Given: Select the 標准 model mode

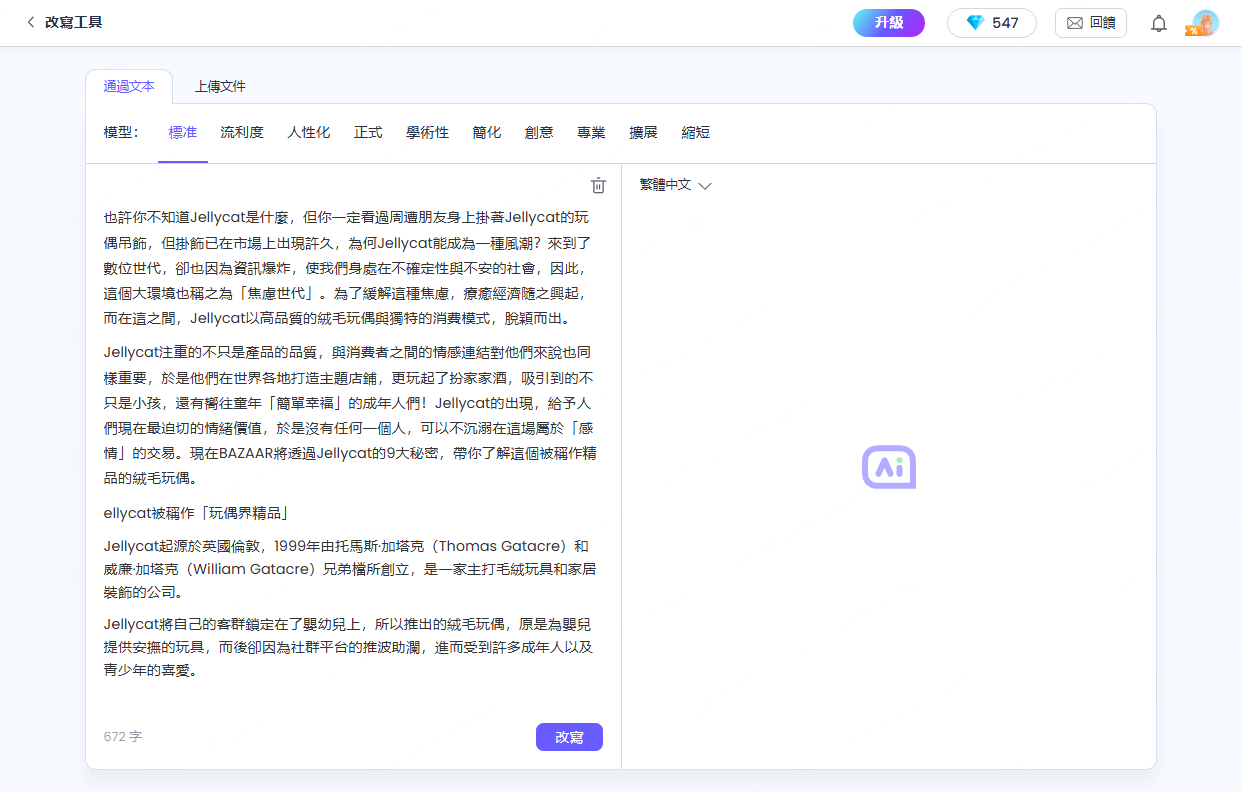Looking at the screenshot, I should (183, 132).
